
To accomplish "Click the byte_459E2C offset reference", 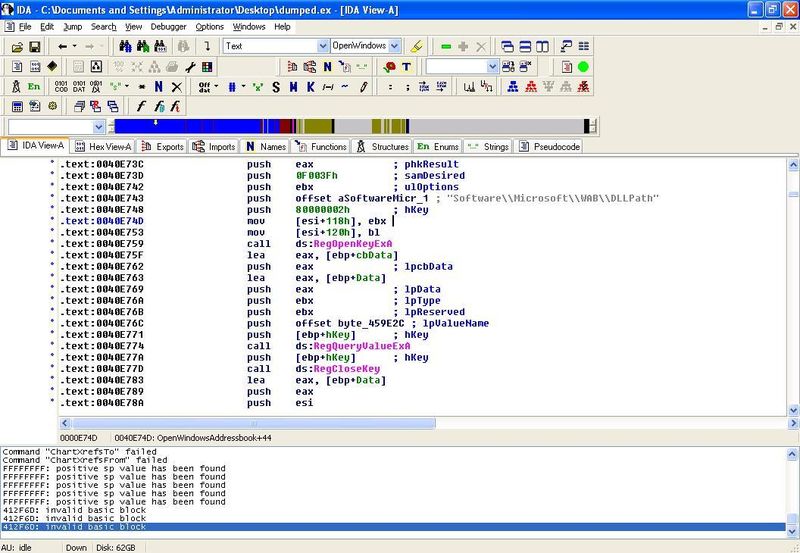I will click(x=371, y=323).
